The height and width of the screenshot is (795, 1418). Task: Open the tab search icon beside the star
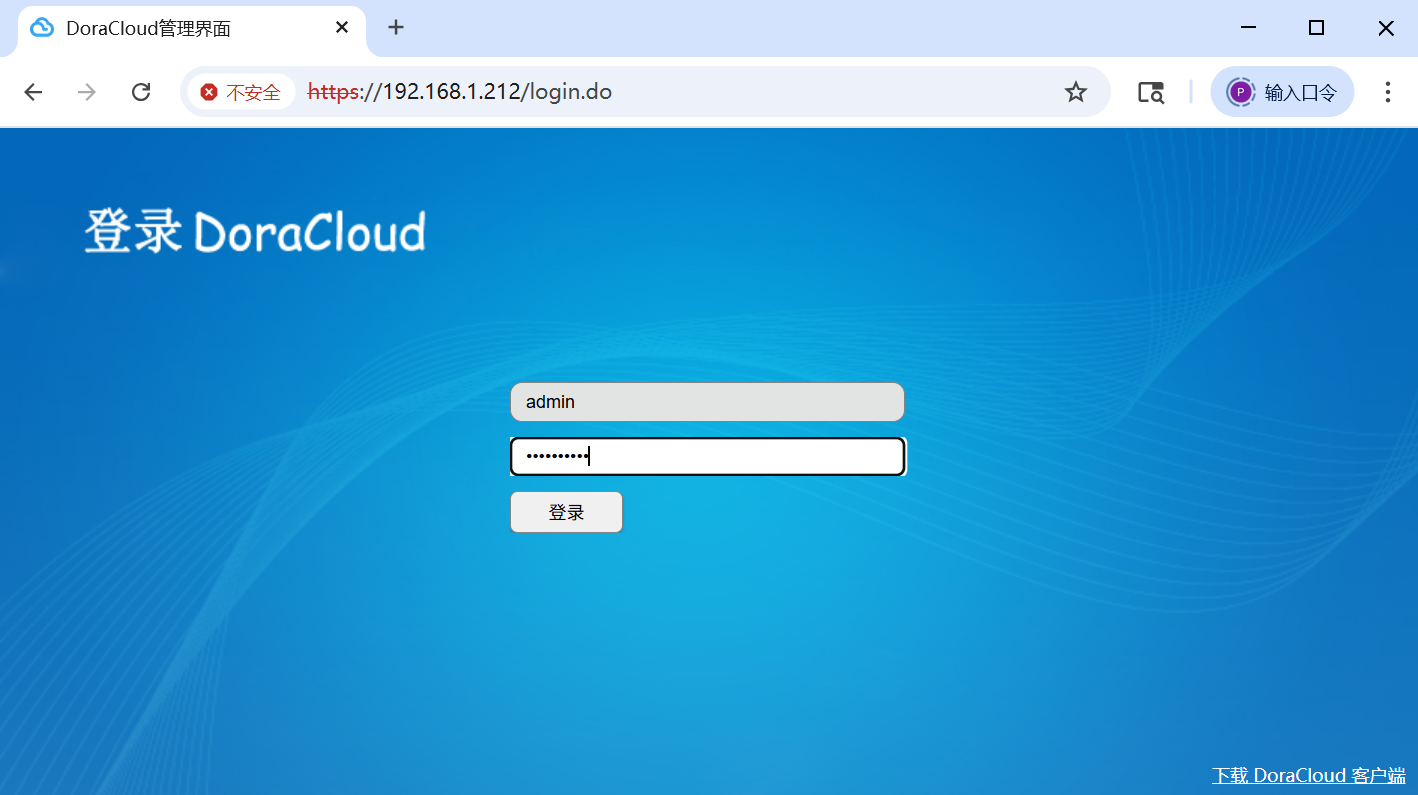click(1151, 92)
